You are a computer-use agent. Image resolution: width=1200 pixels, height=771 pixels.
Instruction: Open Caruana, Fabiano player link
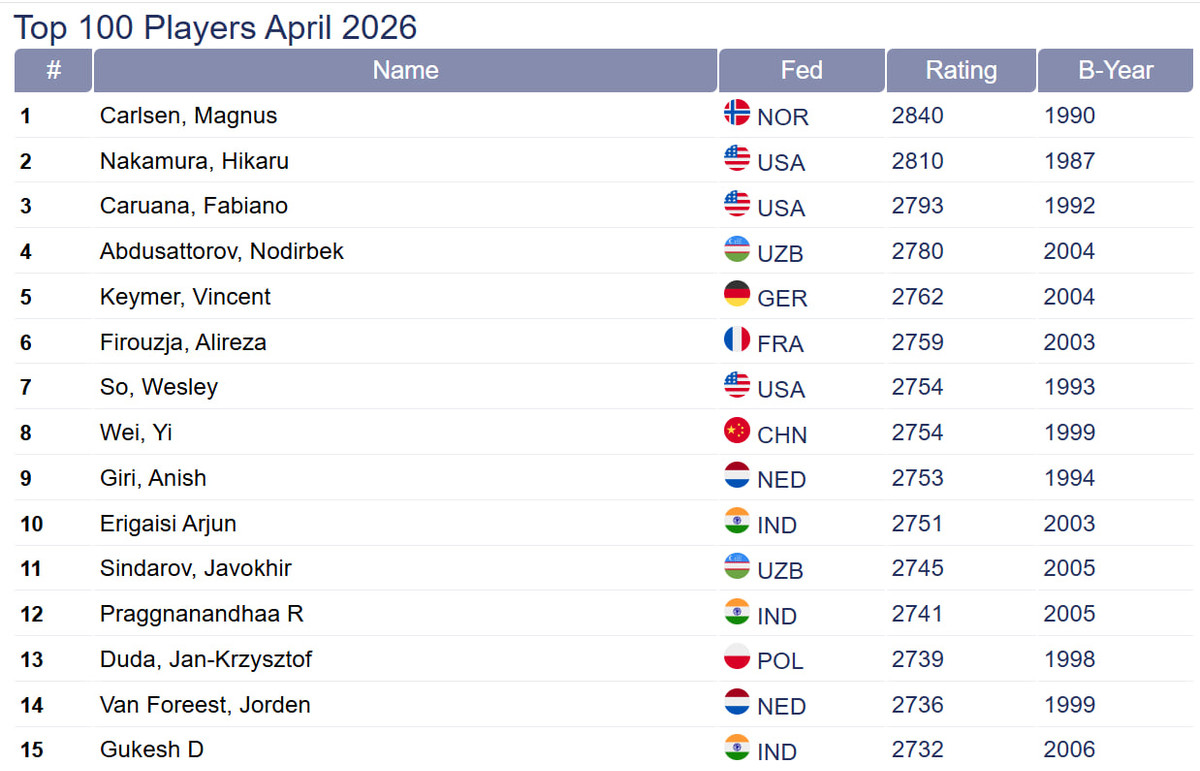pyautogui.click(x=193, y=206)
